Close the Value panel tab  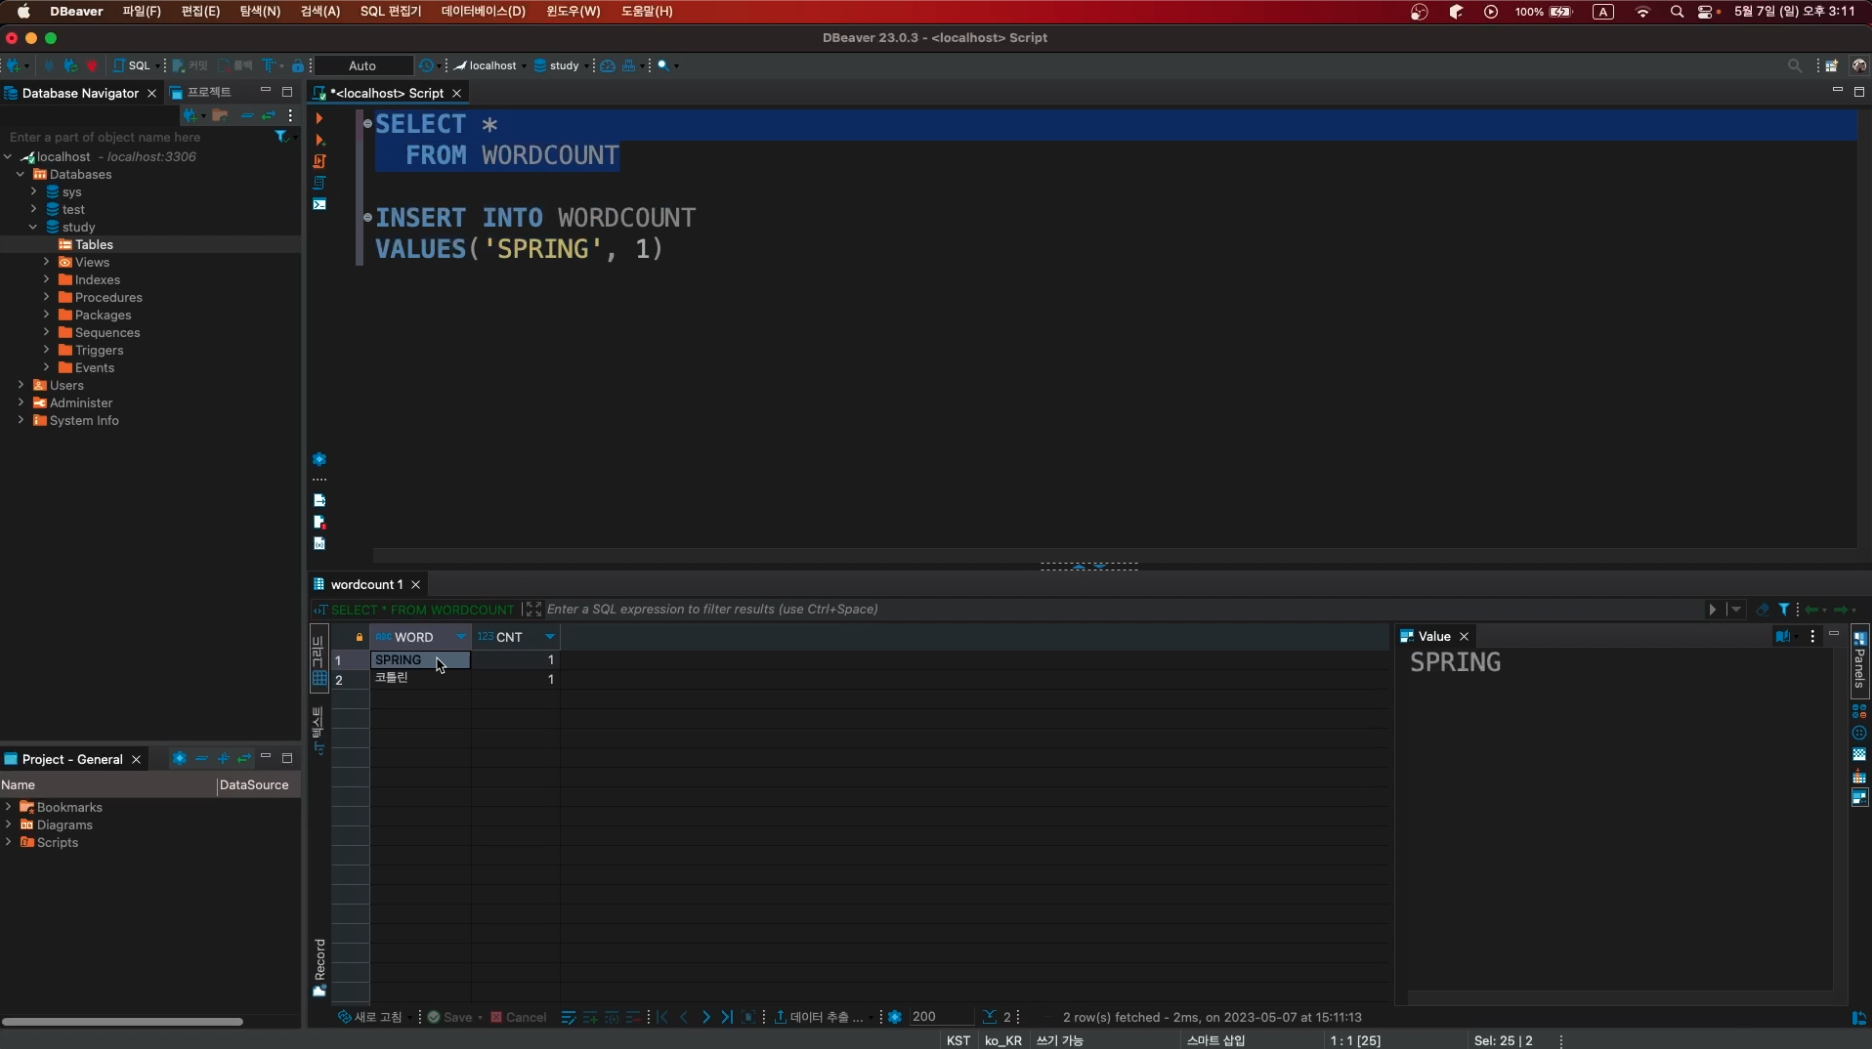coord(1464,637)
